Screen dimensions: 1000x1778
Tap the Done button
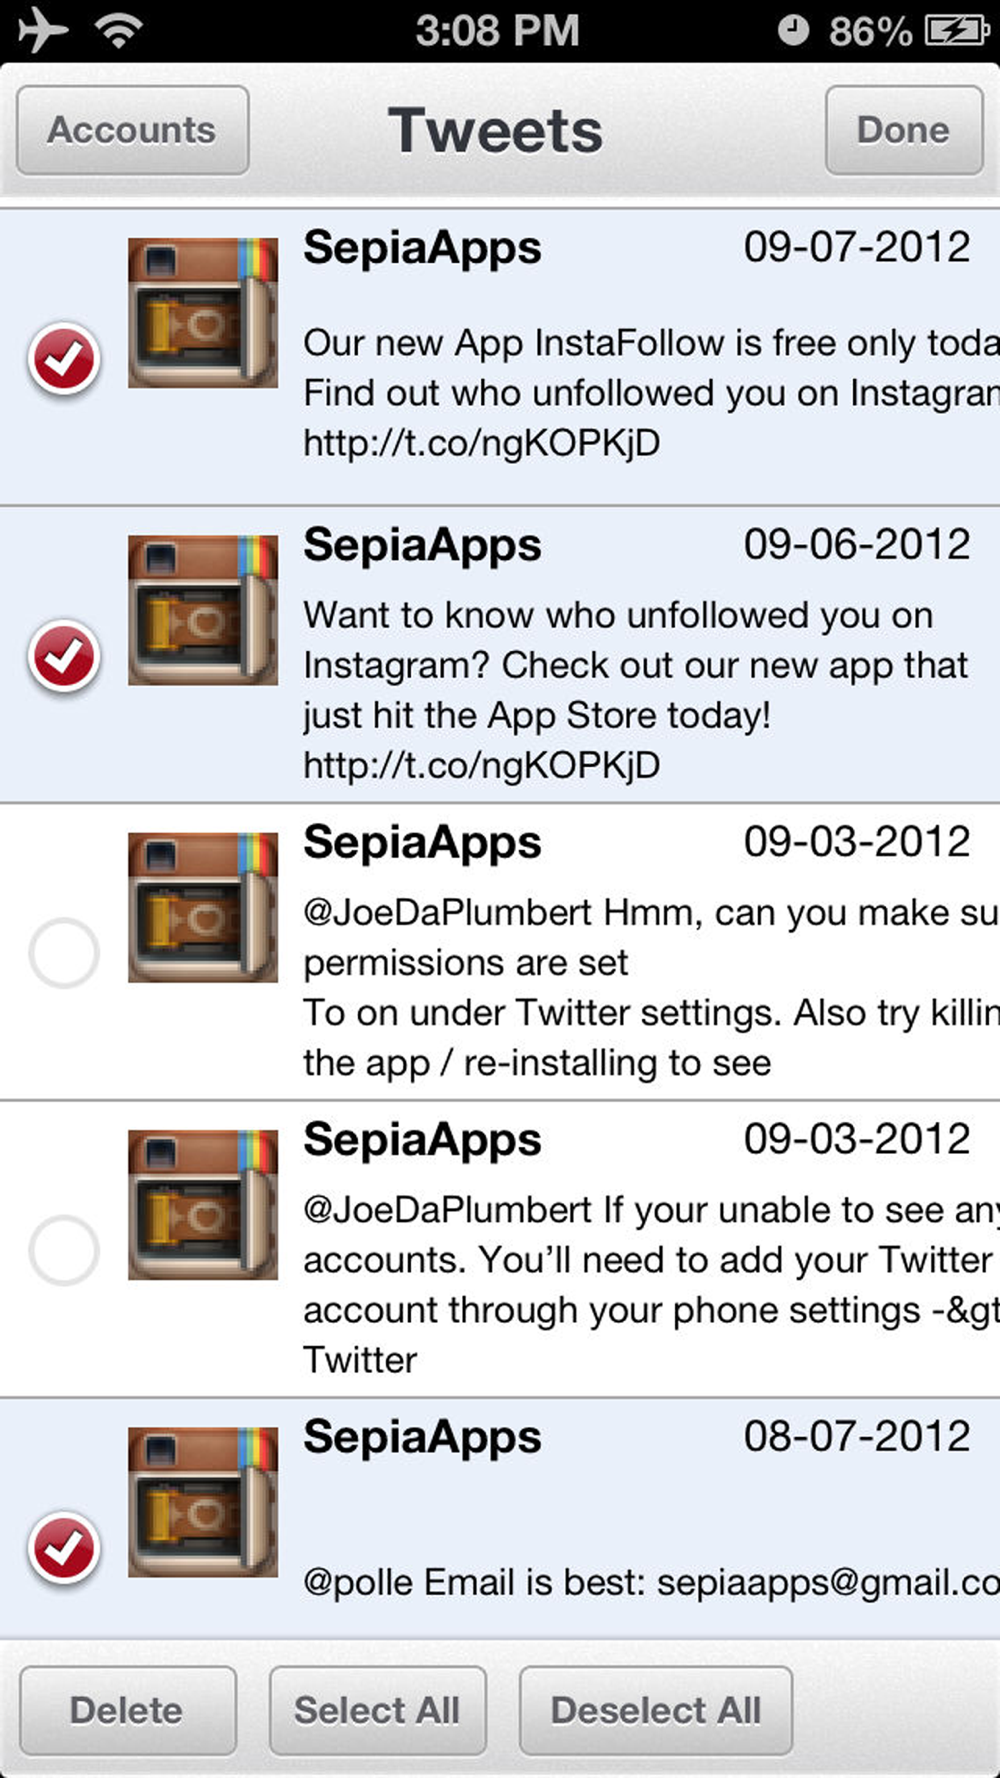pos(904,130)
